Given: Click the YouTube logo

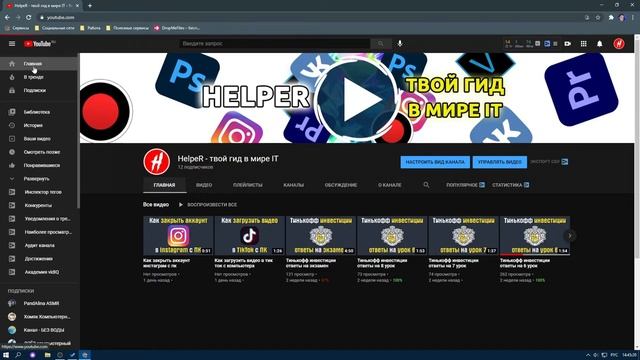Looking at the screenshot, I should tap(39, 44).
